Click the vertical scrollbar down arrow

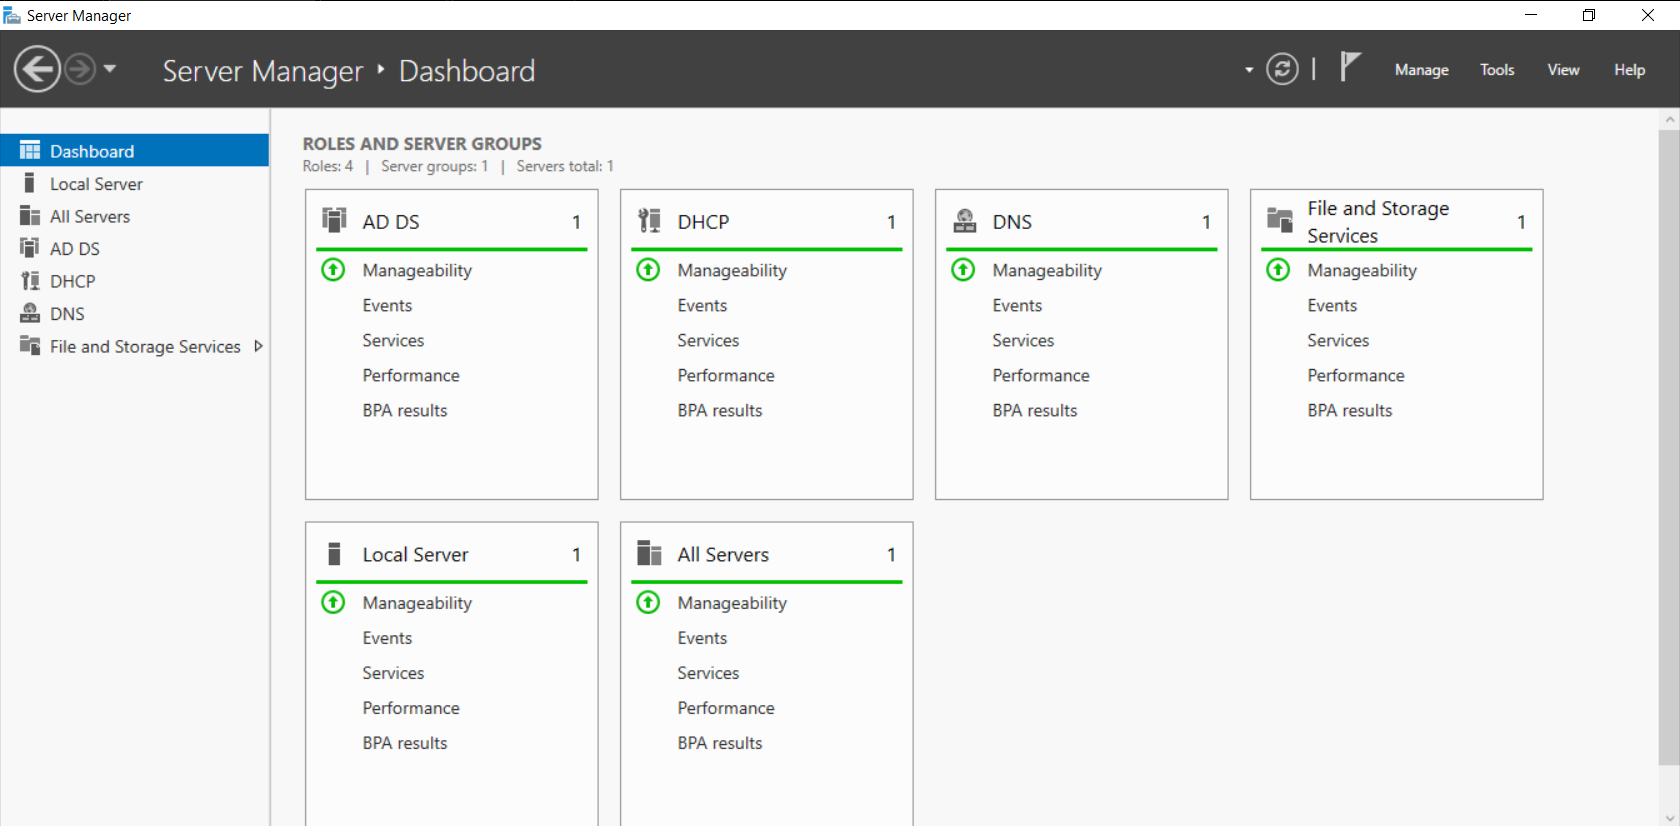tap(1669, 817)
